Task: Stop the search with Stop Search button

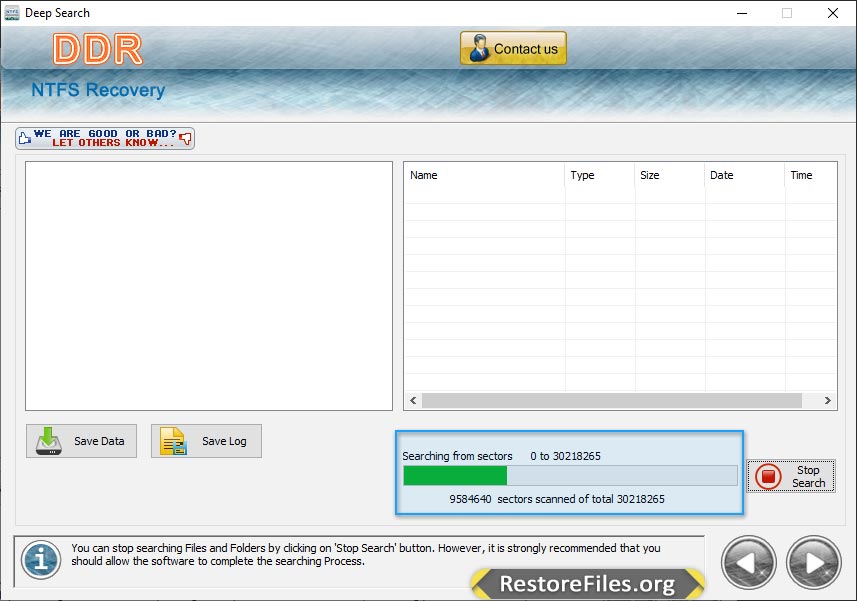Action: 790,476
